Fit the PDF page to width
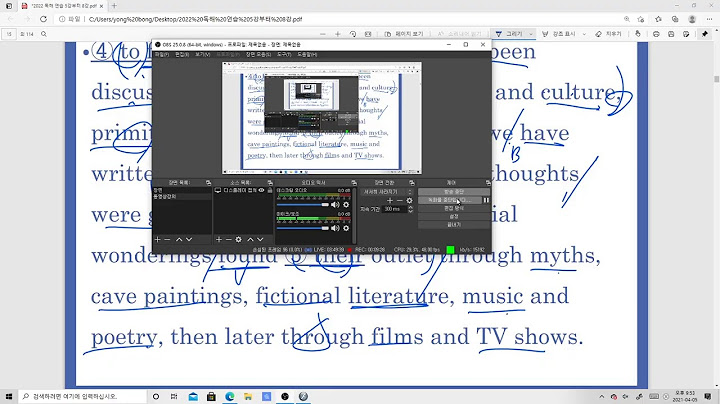The height and width of the screenshot is (404, 720). coord(368,34)
